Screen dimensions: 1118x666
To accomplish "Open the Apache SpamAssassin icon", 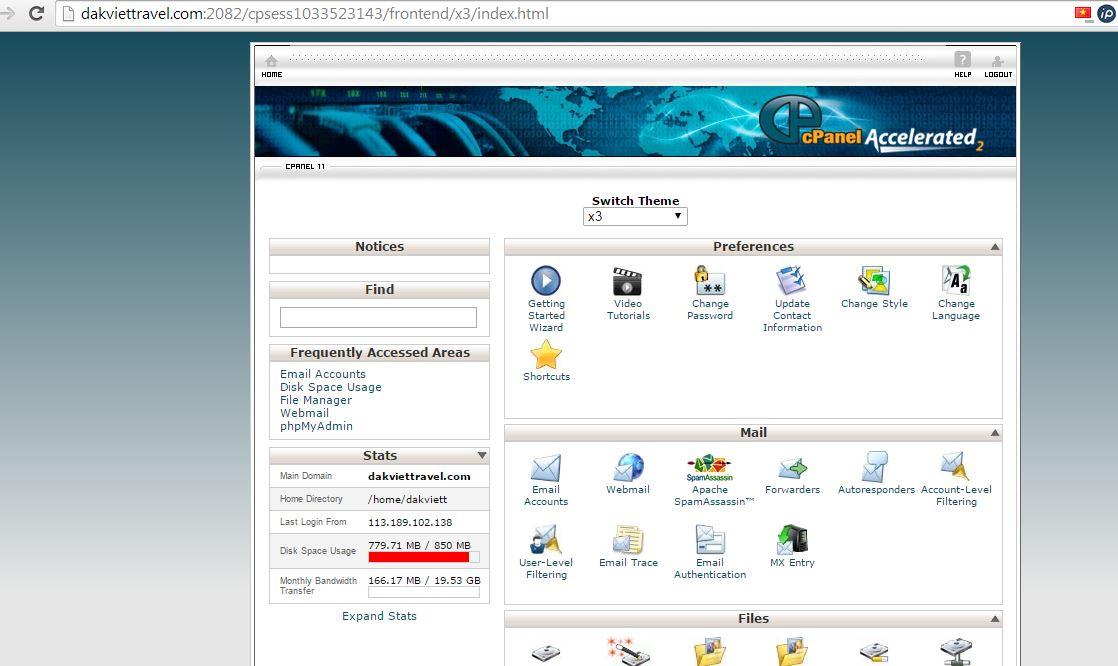I will (x=709, y=468).
